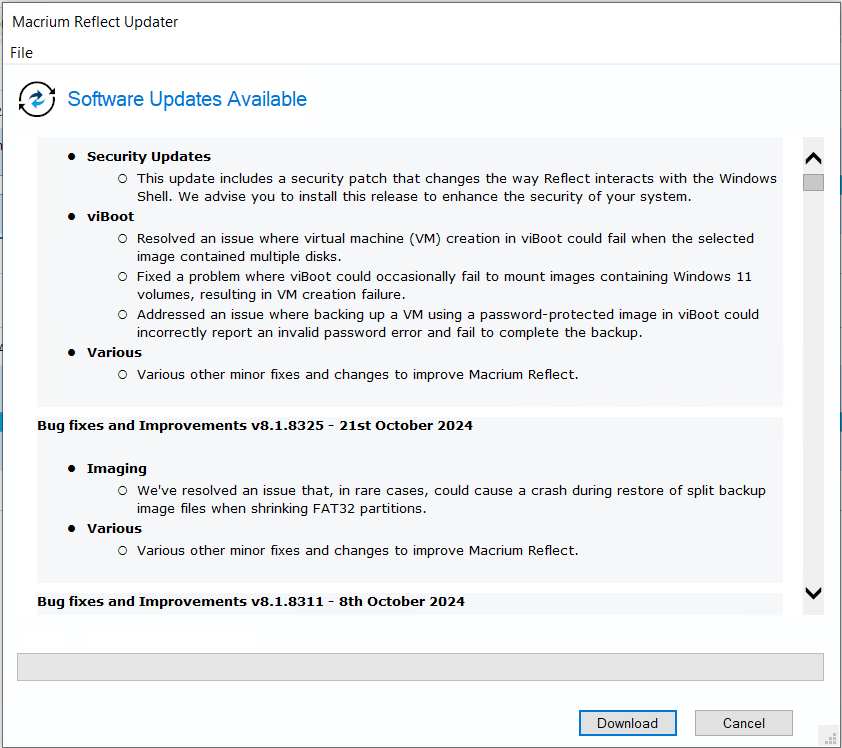Click the viBoot bullet heading
The image size is (842, 748).
coord(110,216)
